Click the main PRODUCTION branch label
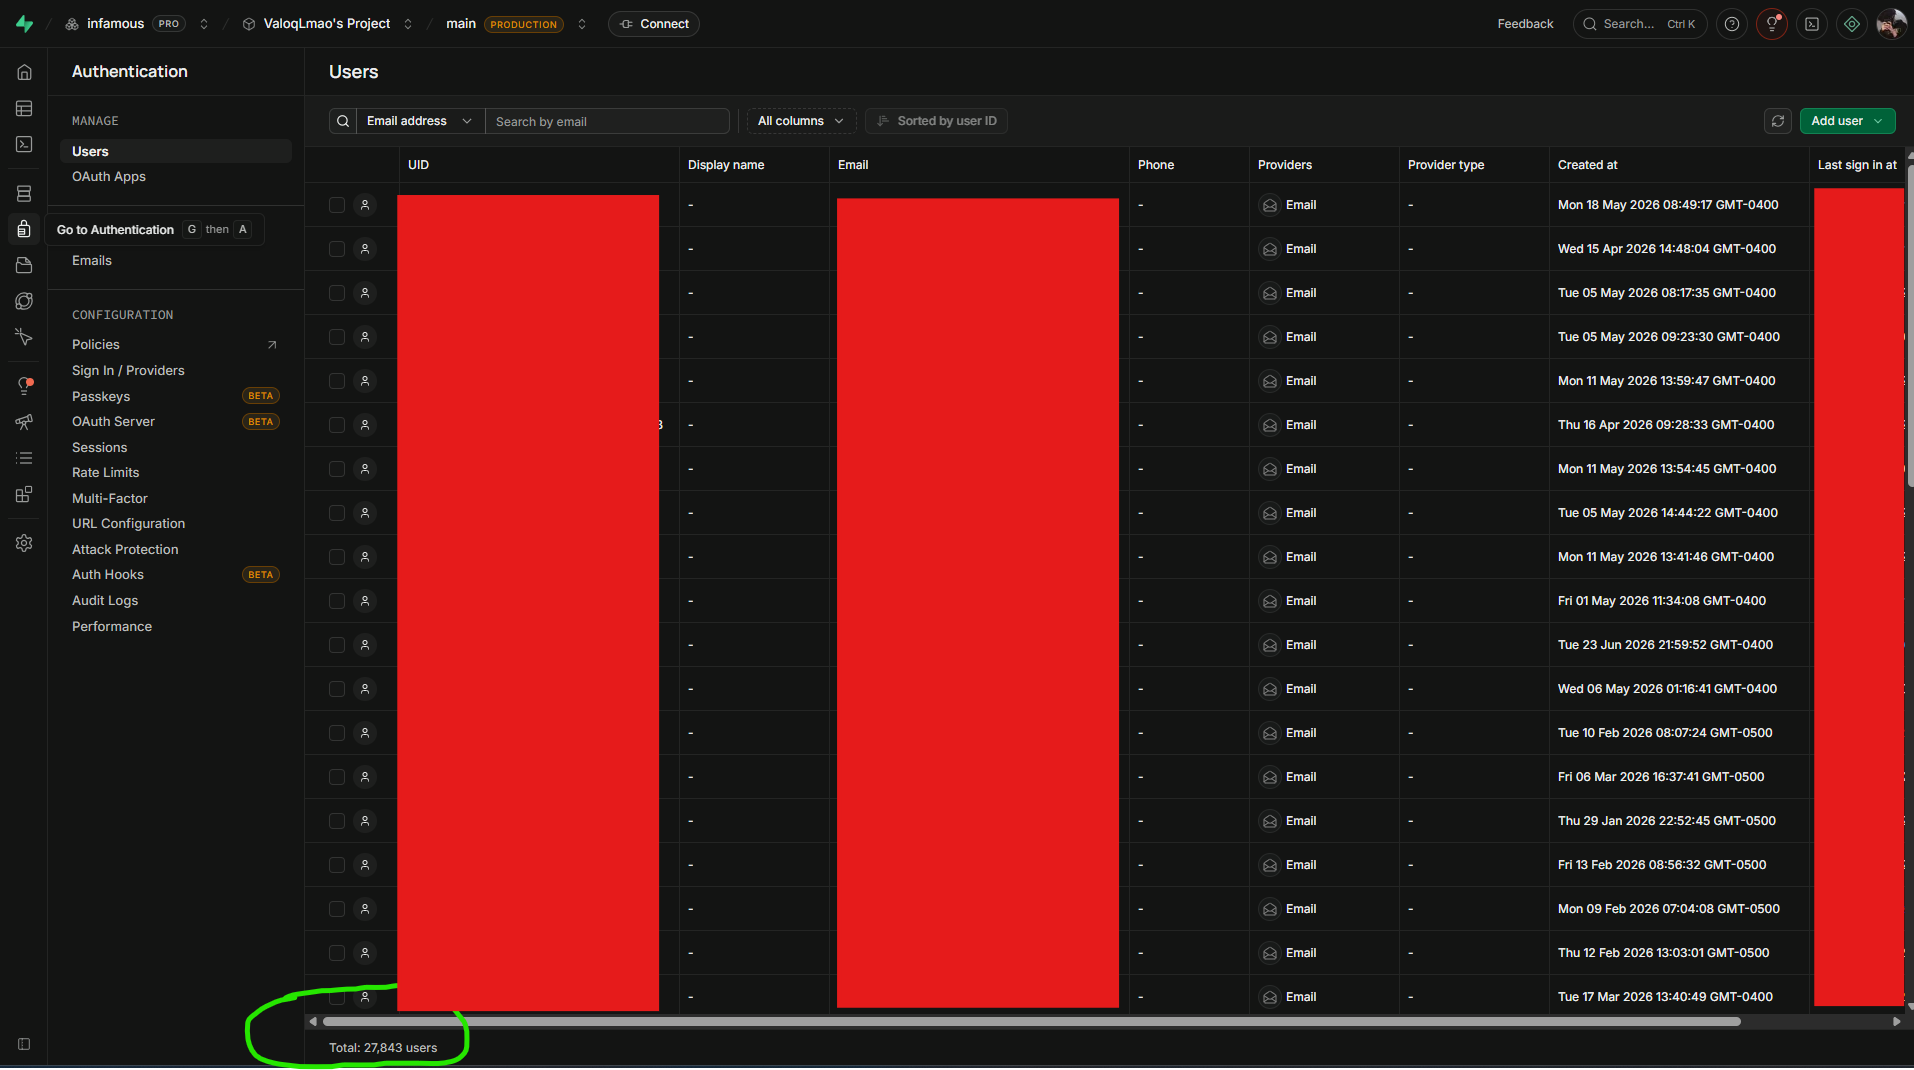 pos(504,24)
